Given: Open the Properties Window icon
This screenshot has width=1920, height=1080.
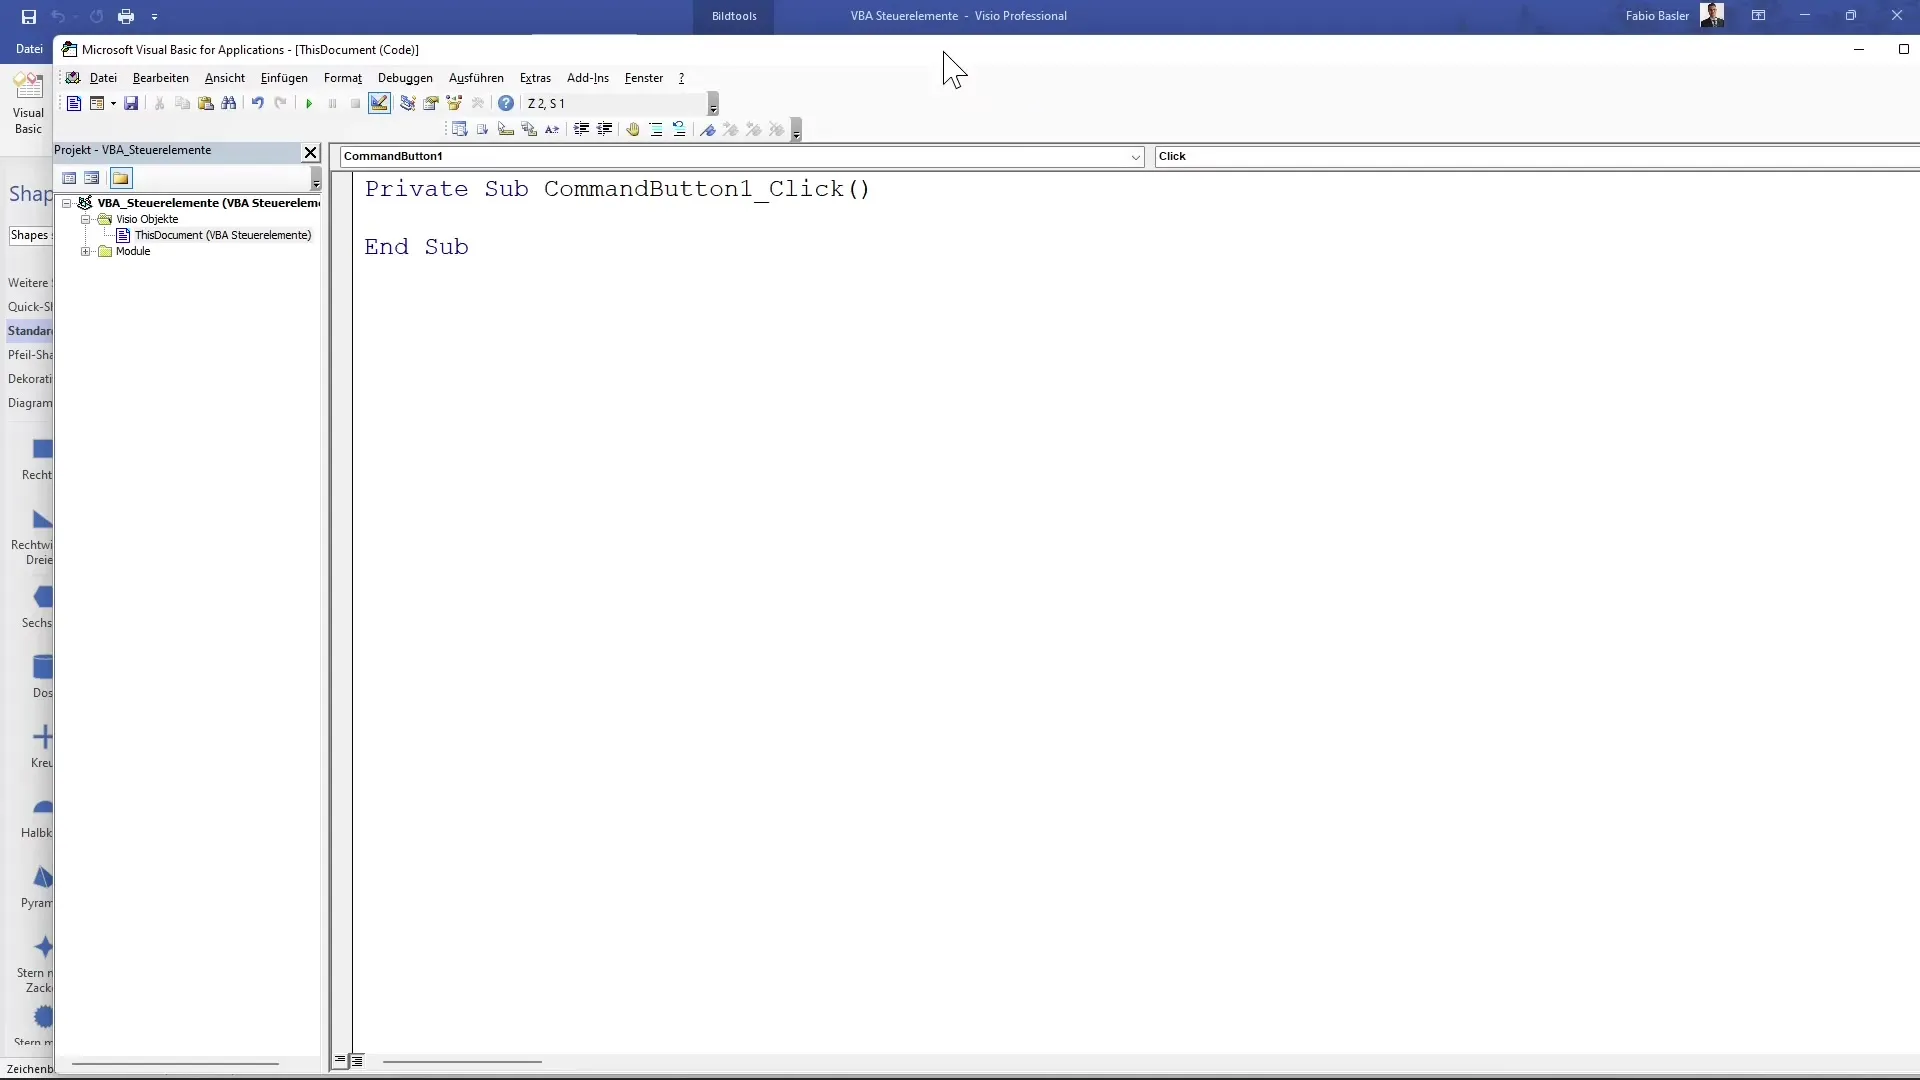Looking at the screenshot, I should 431,103.
